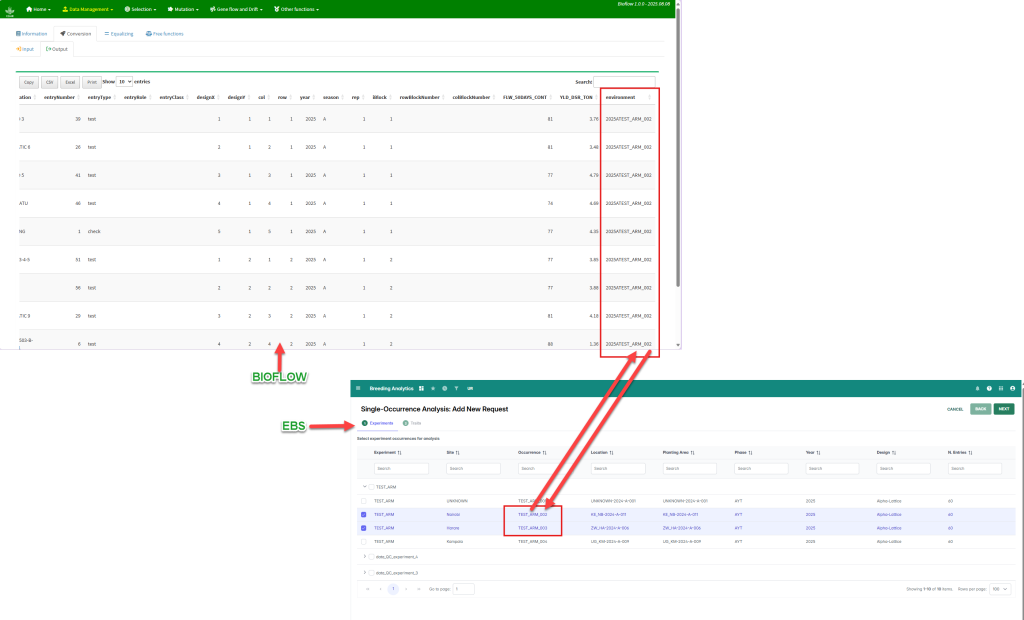Click the star favorites icon in EBS header

432,388
